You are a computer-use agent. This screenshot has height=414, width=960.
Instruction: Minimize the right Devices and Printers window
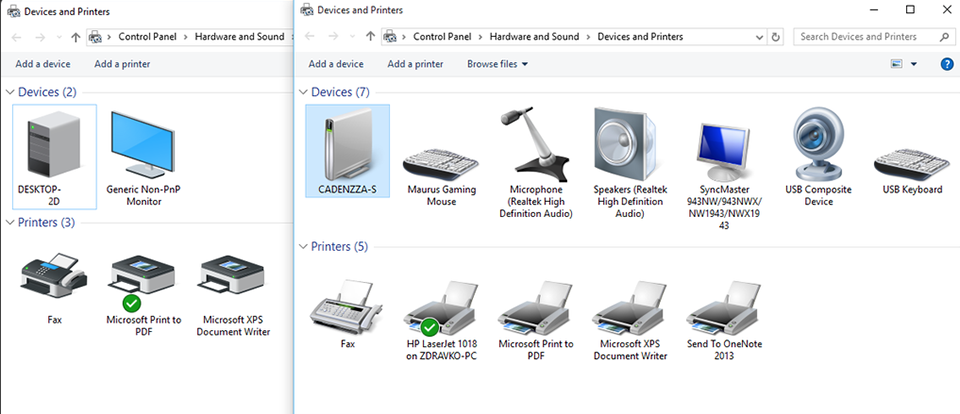tap(872, 9)
